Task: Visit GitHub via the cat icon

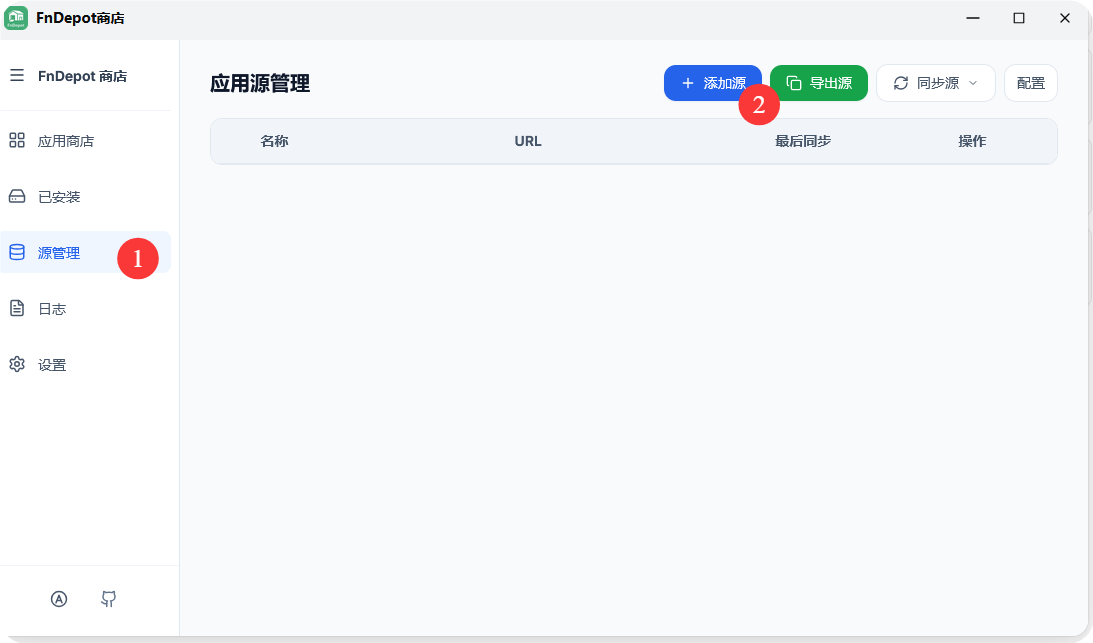Action: [x=108, y=598]
